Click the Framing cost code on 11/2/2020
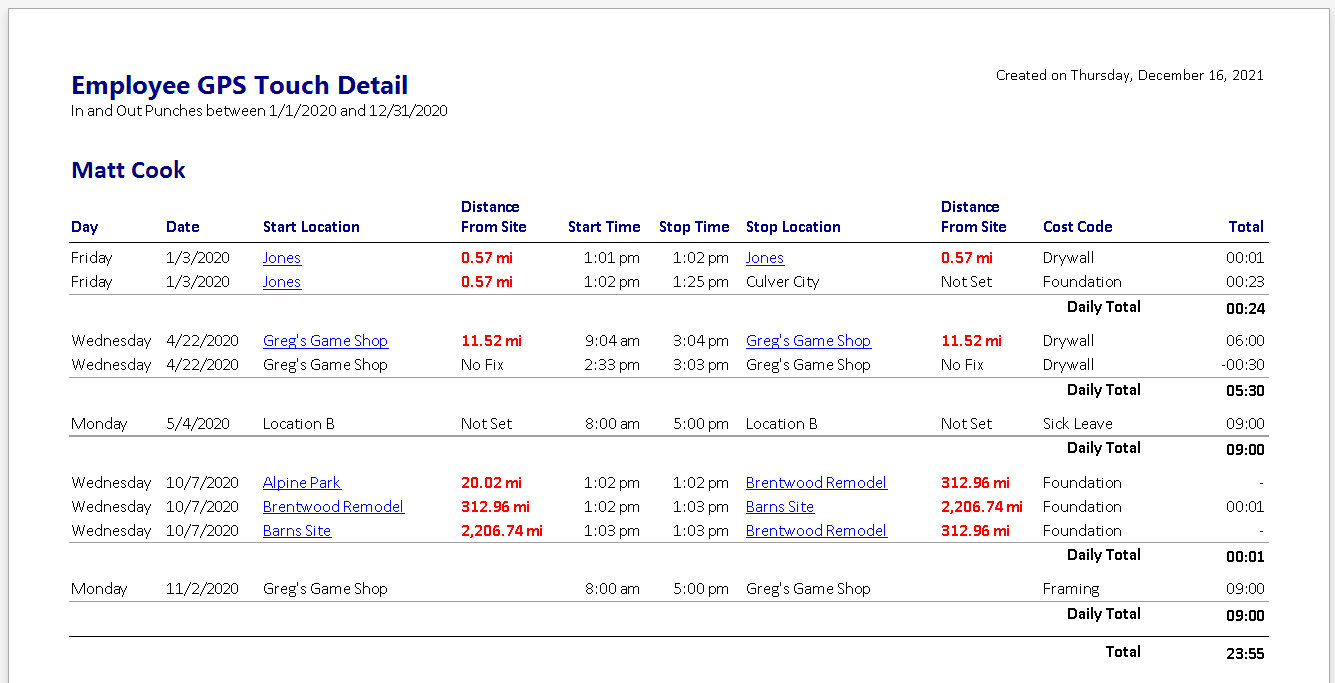 tap(1070, 589)
